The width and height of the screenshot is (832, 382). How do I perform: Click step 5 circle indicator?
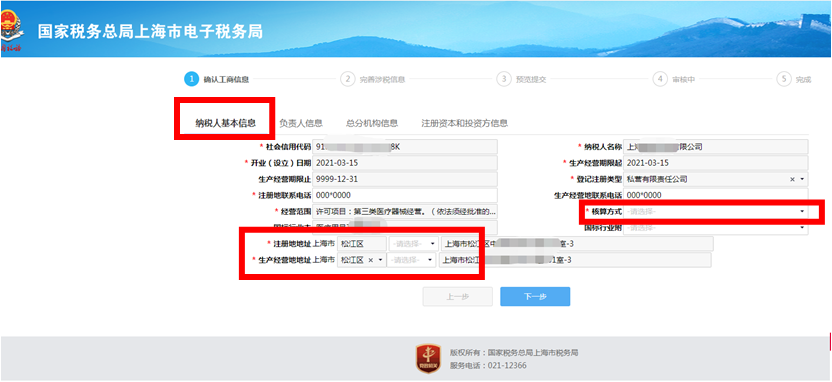(x=783, y=79)
